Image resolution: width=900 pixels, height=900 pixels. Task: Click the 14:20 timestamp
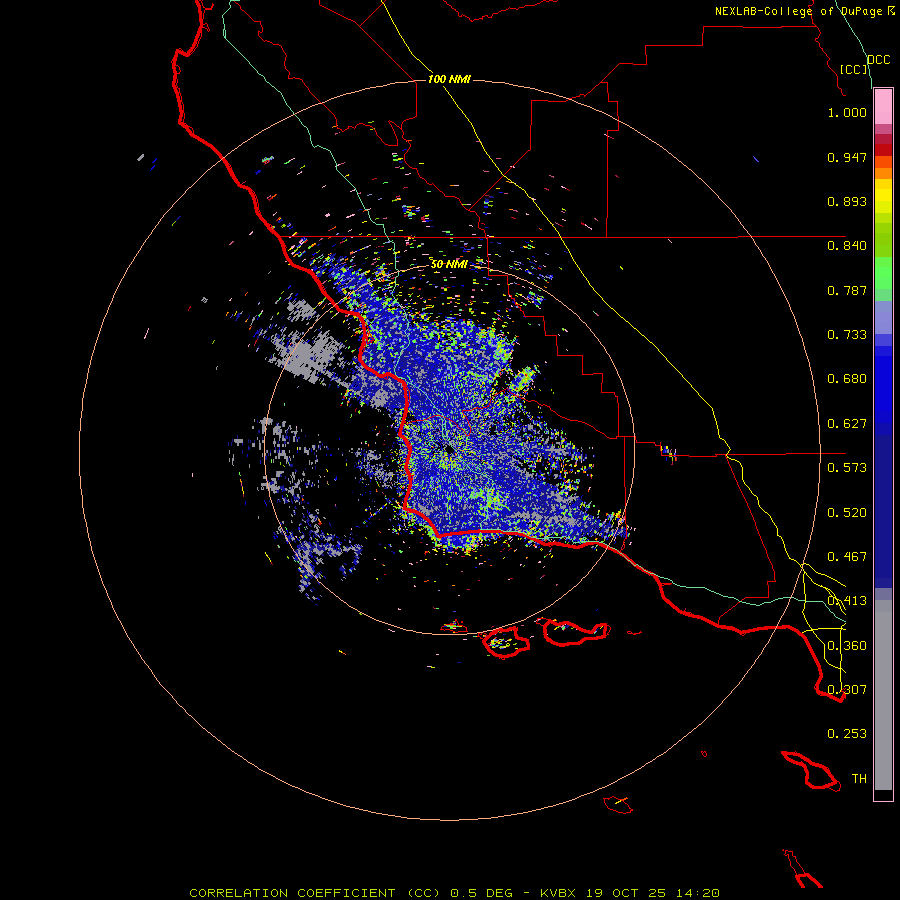[x=699, y=893]
